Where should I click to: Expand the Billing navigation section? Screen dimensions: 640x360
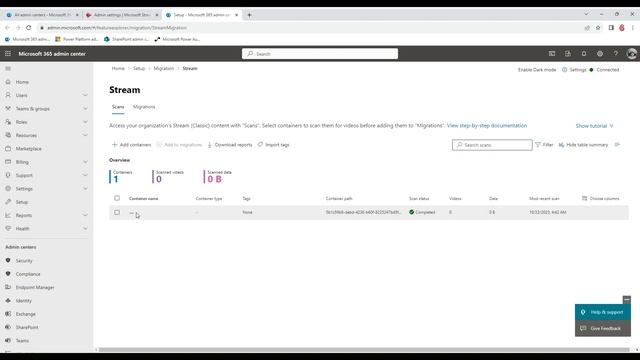click(x=85, y=162)
